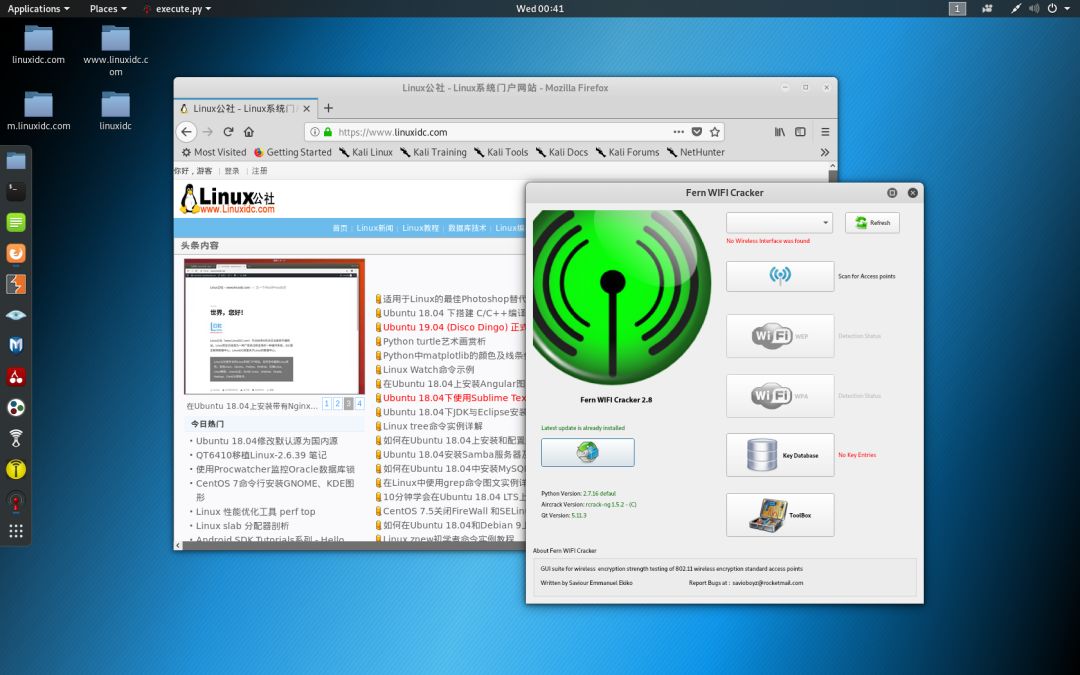
Task: Click the globe update button in Fern
Action: (588, 453)
